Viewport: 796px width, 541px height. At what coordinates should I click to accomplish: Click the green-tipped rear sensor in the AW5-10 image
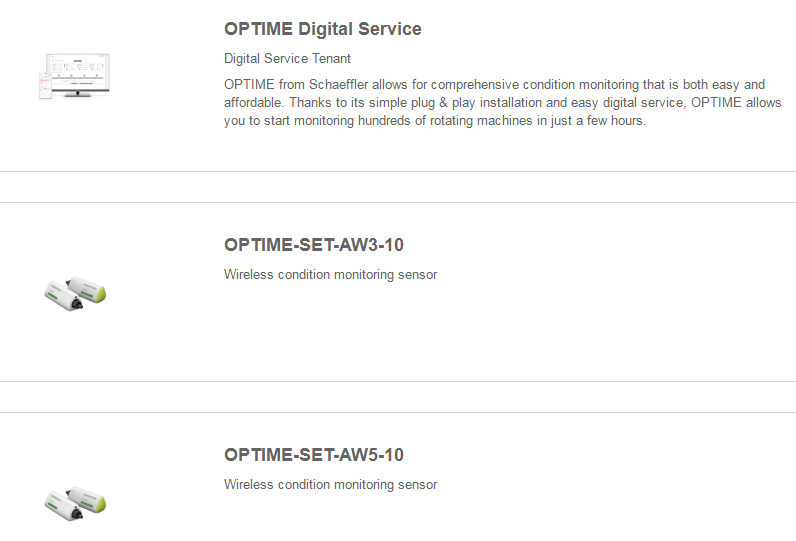[x=87, y=498]
